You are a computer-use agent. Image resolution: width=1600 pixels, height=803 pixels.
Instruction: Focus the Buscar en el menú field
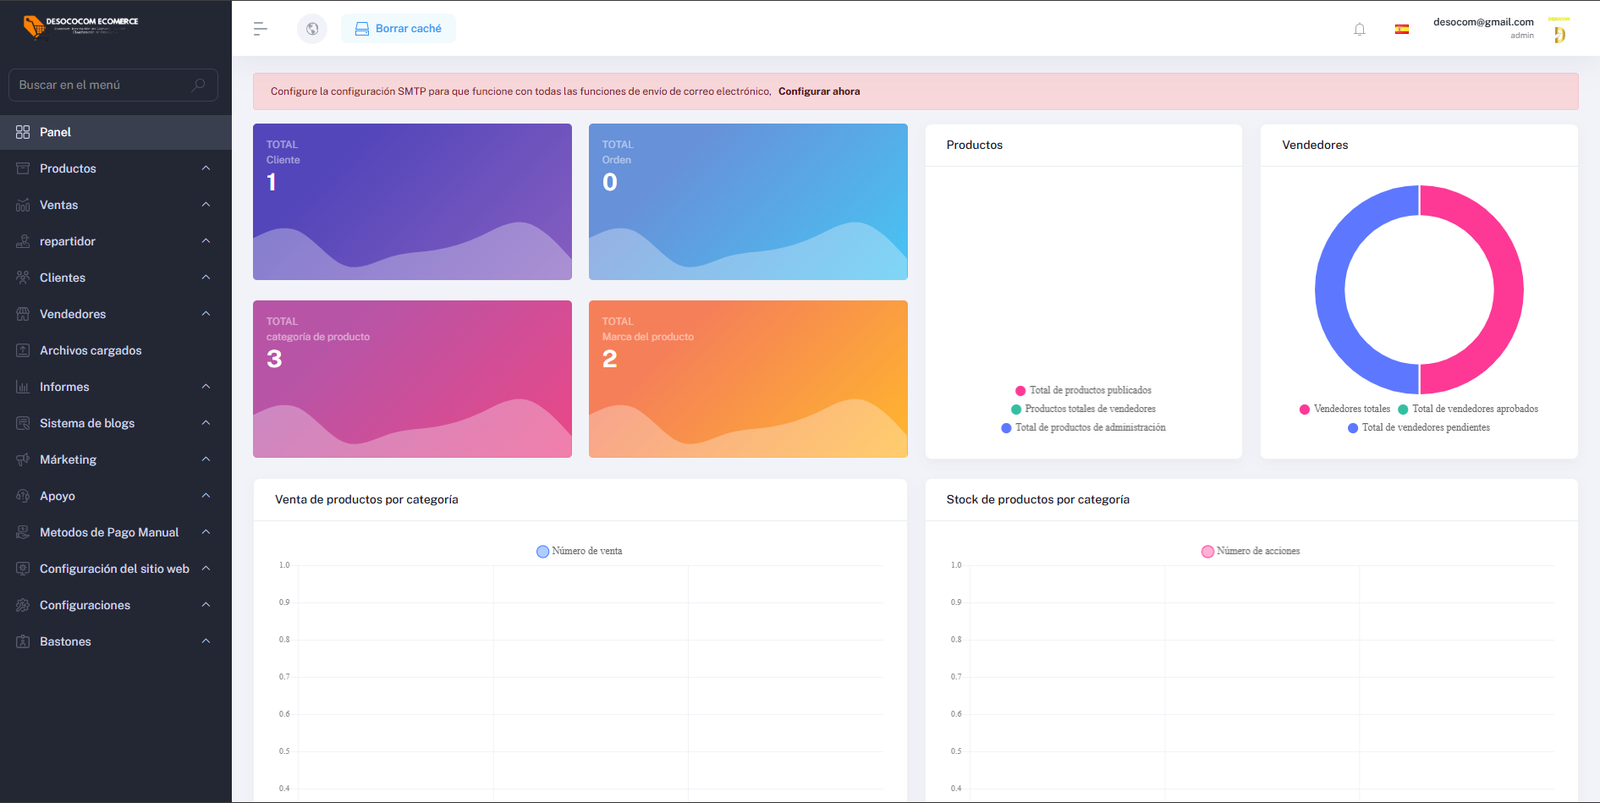tap(113, 85)
